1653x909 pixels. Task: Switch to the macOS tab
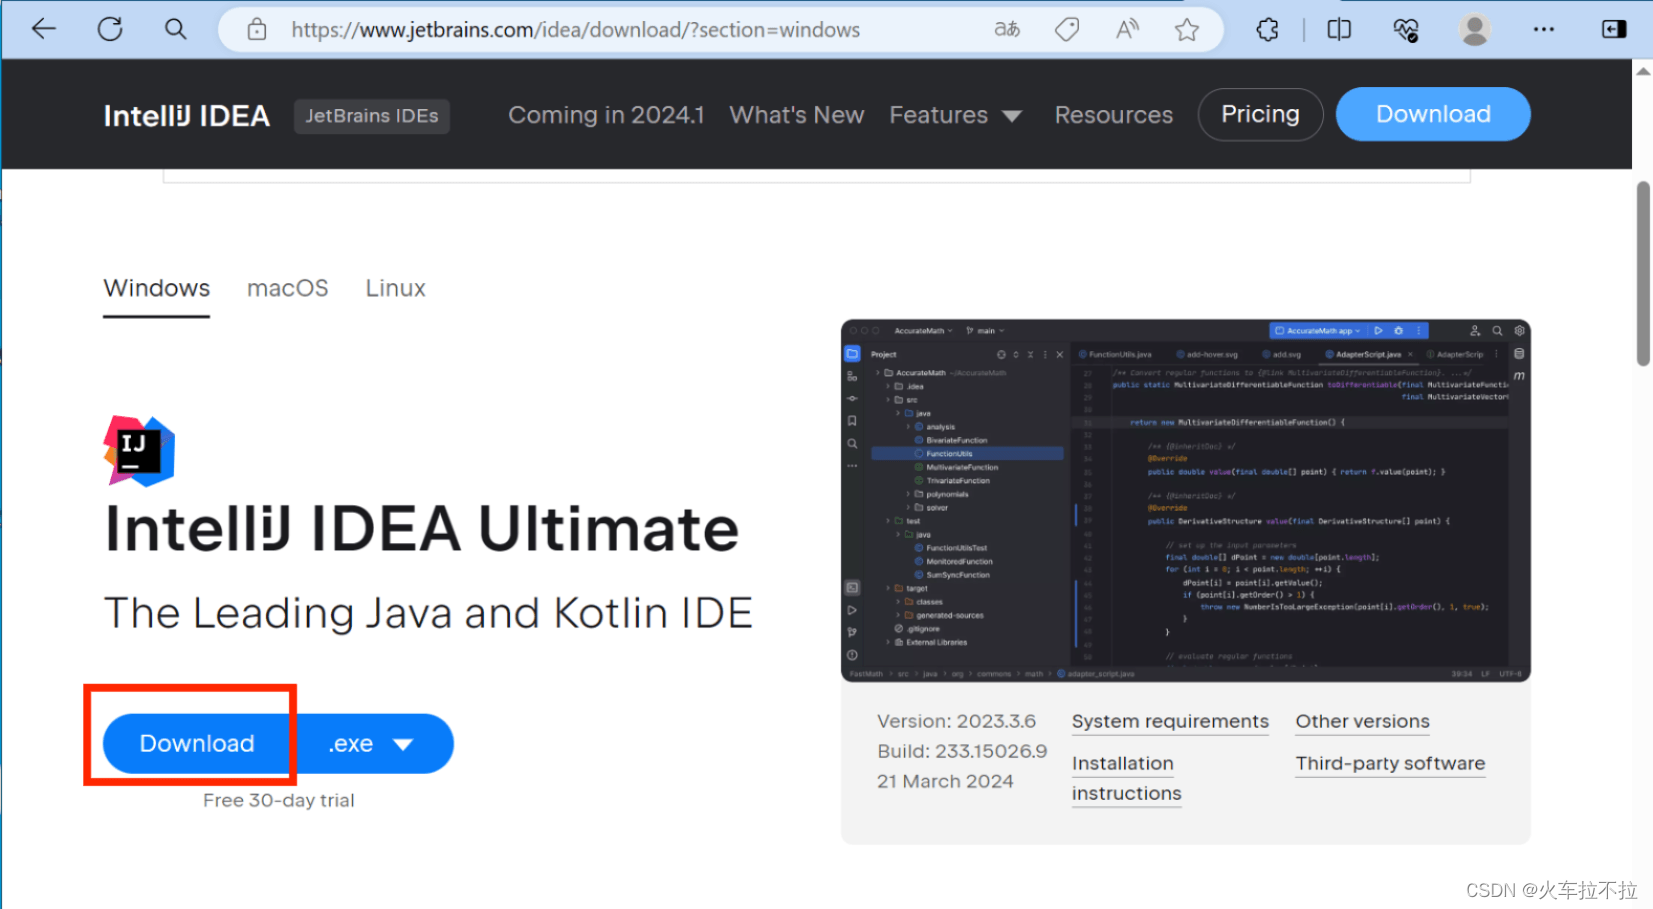(287, 289)
